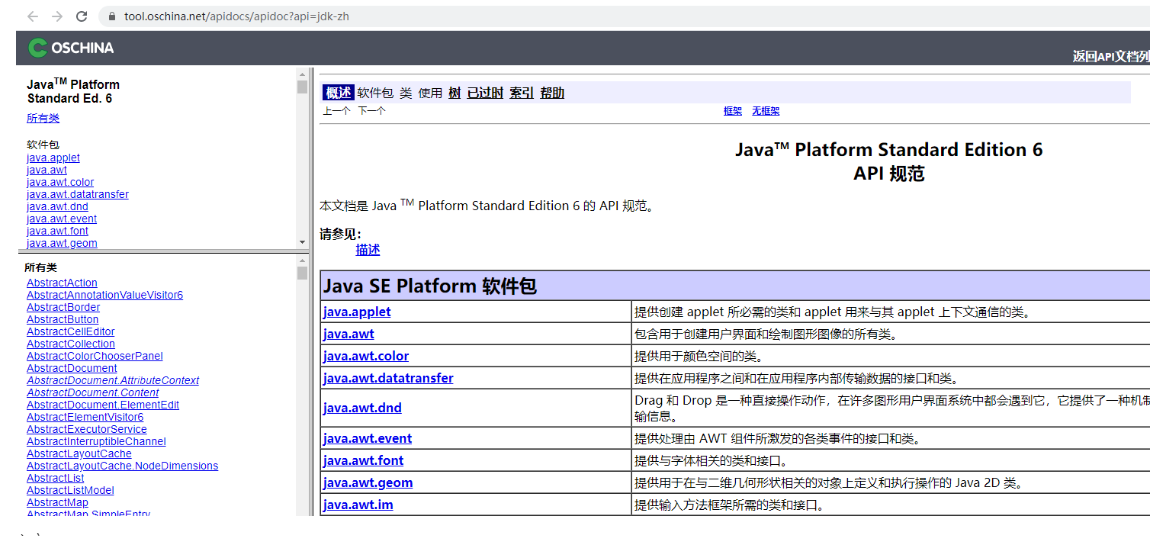This screenshot has height=536, width=1175.
Task: Go forward with the browser forward arrow
Action: [x=58, y=16]
